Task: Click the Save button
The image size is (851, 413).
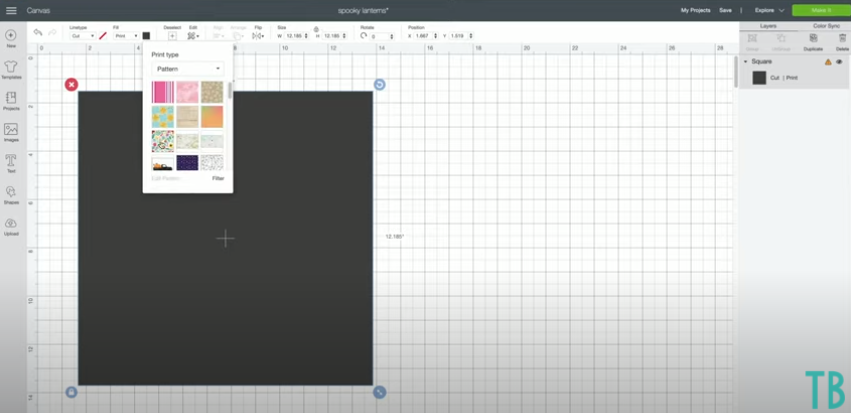Action: point(725,10)
